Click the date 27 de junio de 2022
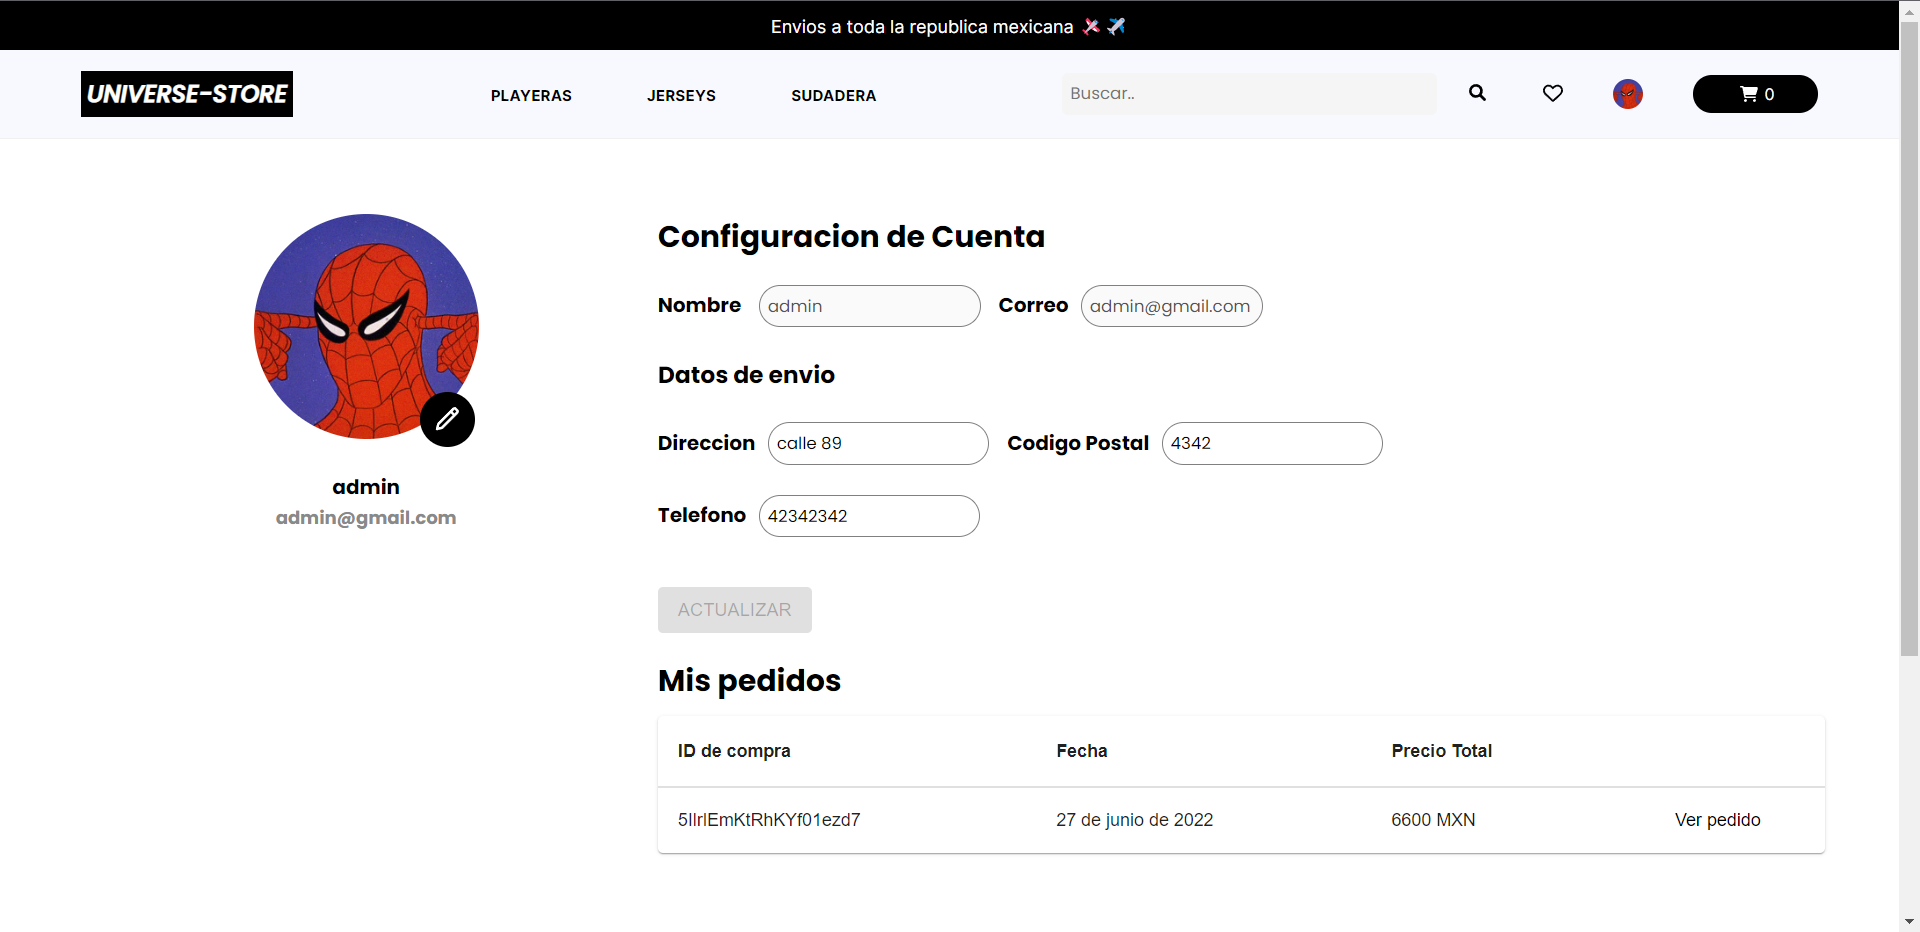1920x932 pixels. 1134,820
